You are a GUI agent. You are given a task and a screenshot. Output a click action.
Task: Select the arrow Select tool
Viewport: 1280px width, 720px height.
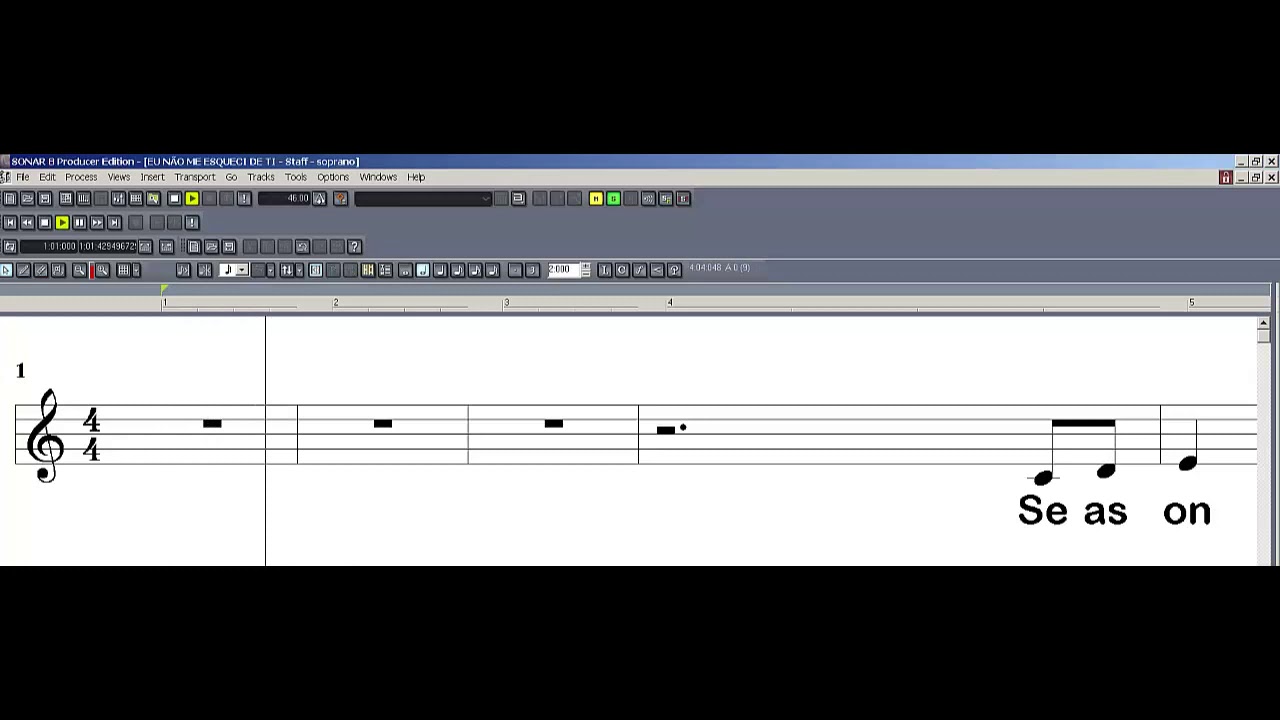[x=6, y=270]
